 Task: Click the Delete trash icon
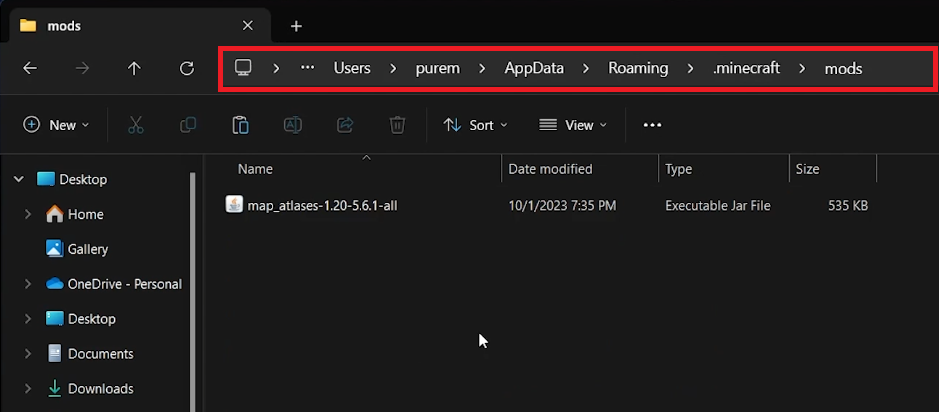[397, 125]
